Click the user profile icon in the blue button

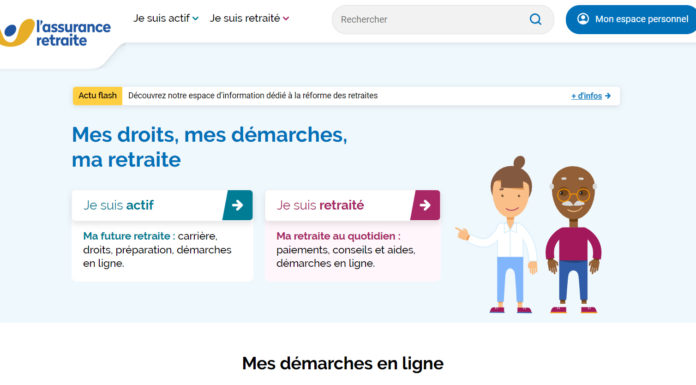(x=583, y=19)
